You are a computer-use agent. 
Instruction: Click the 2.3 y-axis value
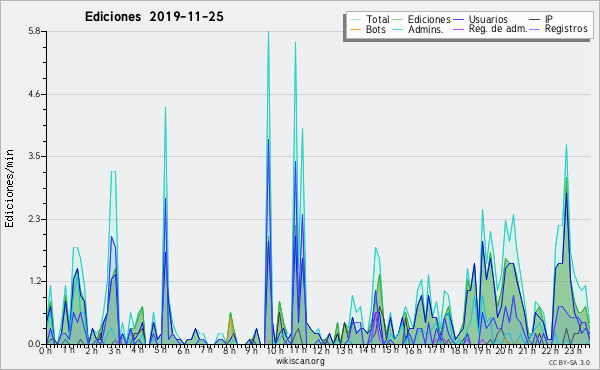tap(34, 219)
